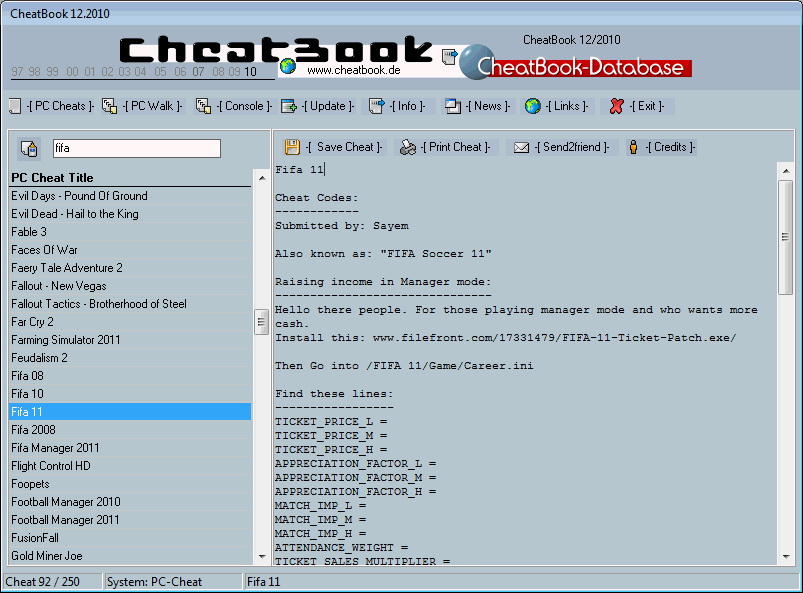
Task: Click the News windows icon
Action: (453, 107)
